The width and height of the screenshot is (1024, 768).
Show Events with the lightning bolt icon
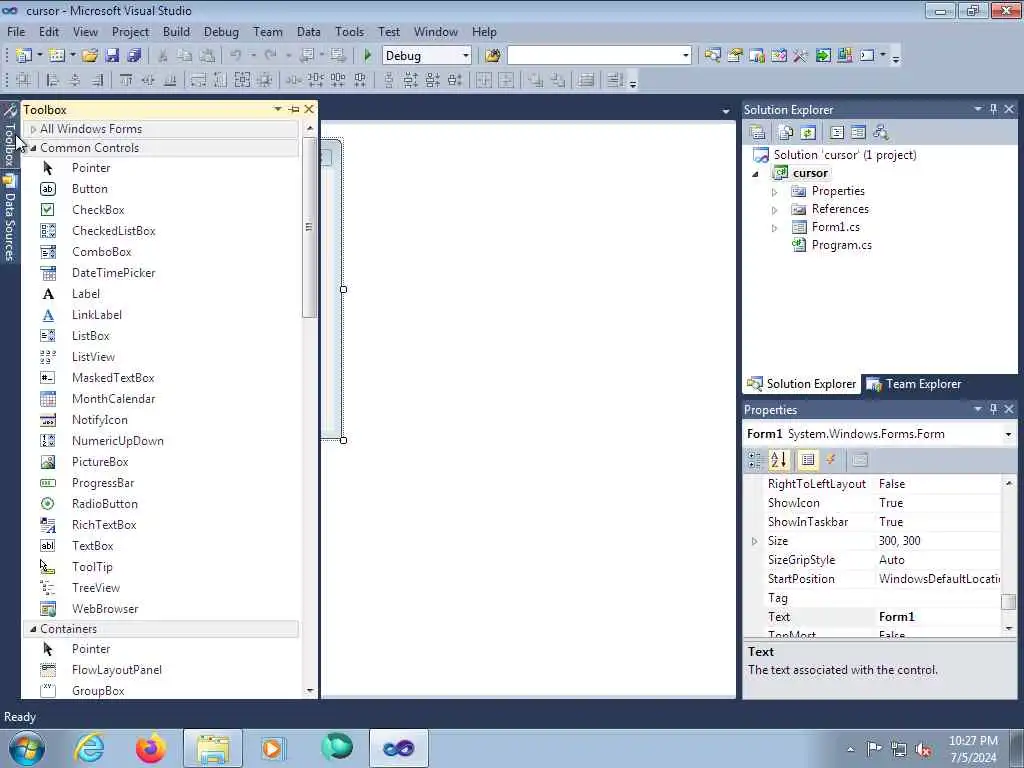coord(831,460)
